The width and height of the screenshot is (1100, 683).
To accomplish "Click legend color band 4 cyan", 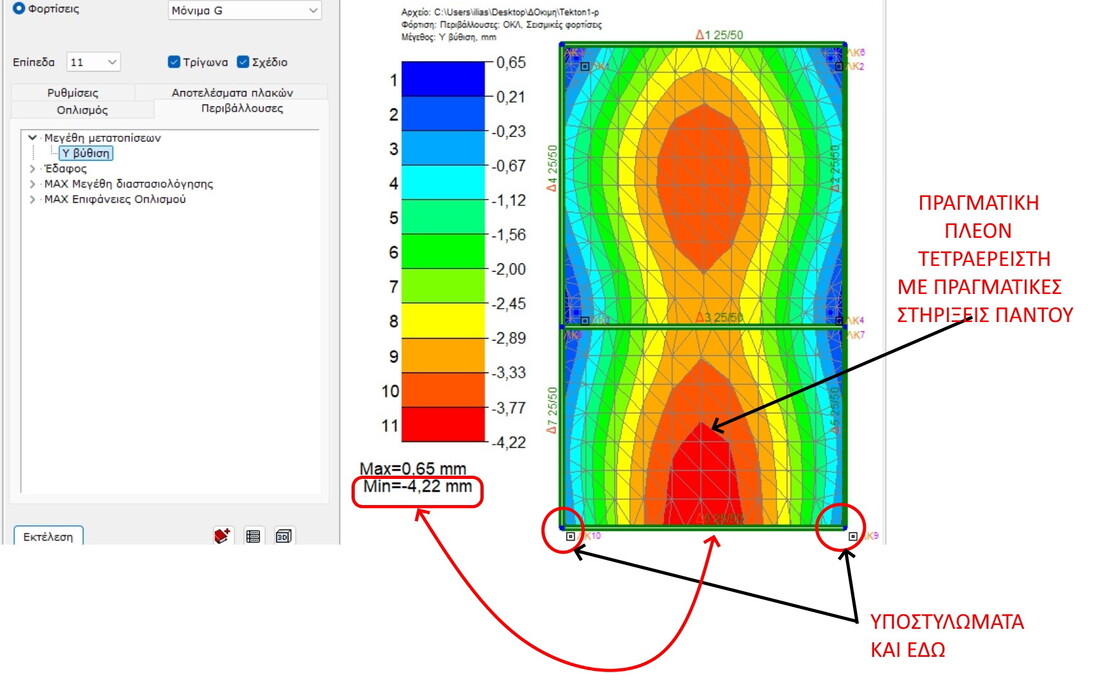I will click(x=443, y=182).
